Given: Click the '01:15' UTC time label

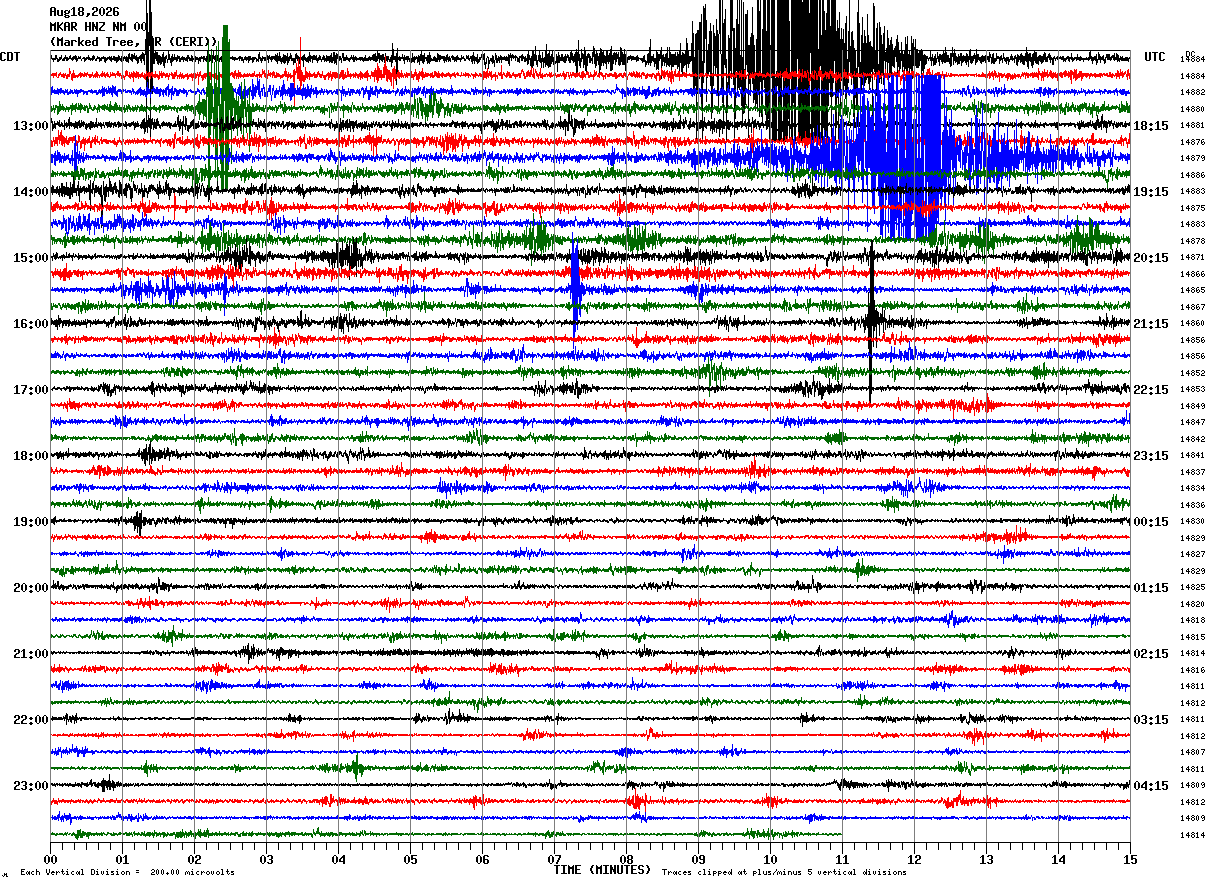Looking at the screenshot, I should click(x=1151, y=588).
